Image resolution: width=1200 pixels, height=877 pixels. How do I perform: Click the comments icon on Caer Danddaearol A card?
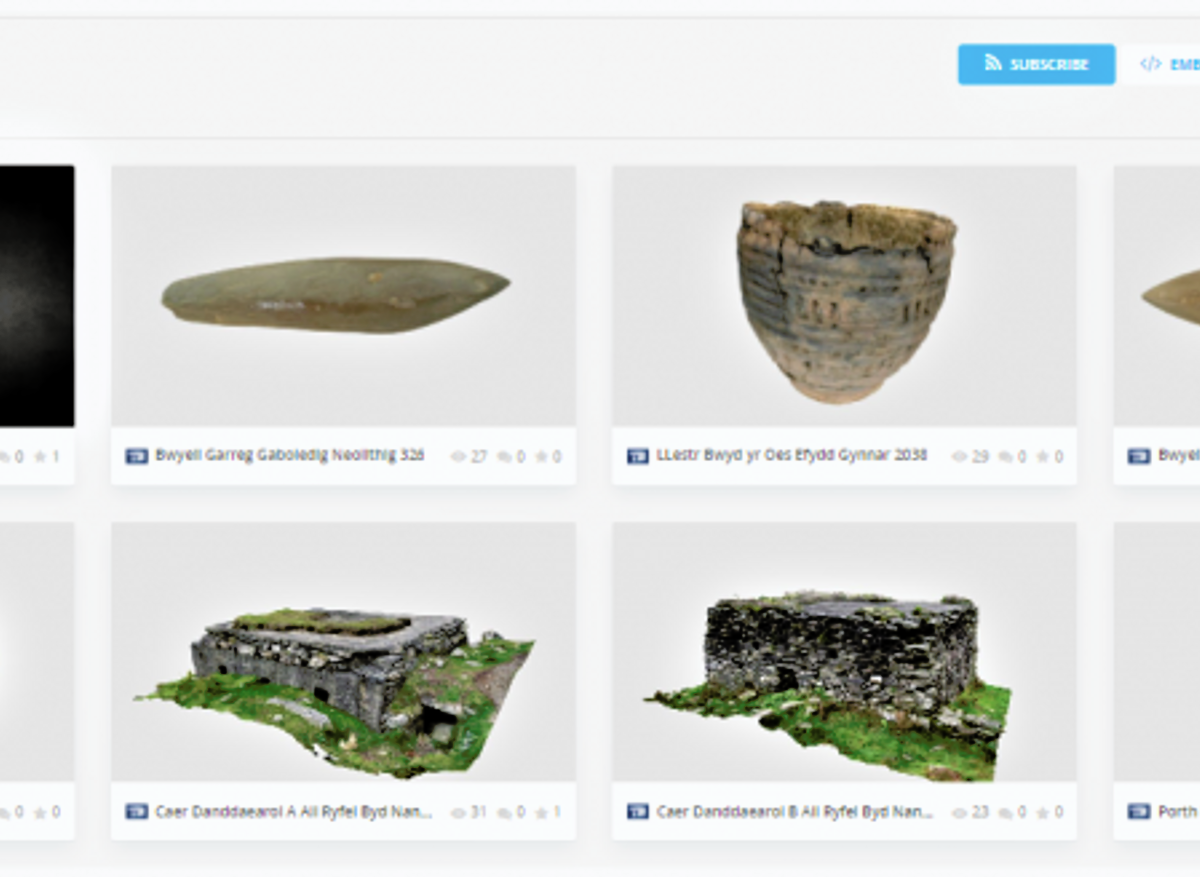505,812
